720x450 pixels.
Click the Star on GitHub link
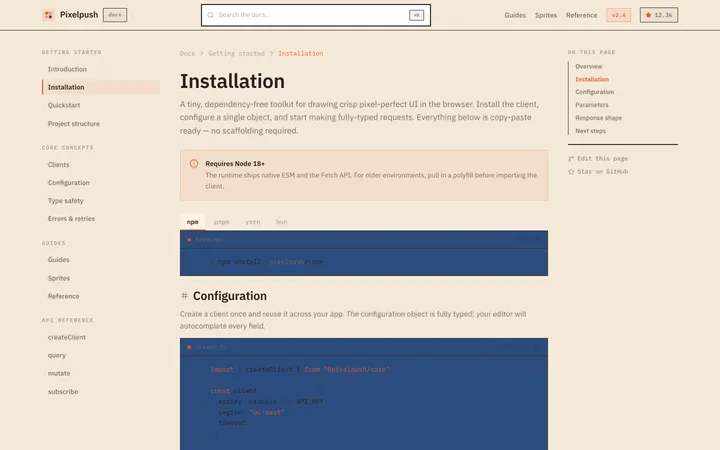pos(598,172)
